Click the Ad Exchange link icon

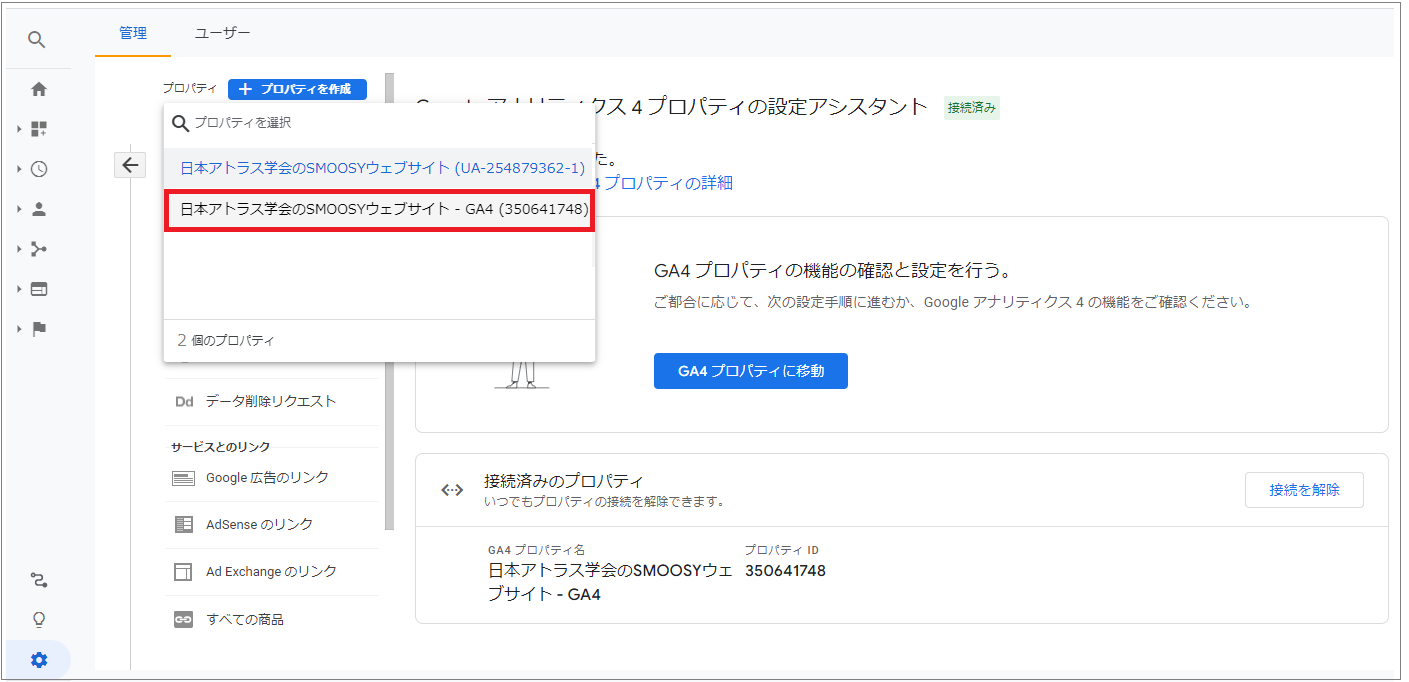point(183,572)
